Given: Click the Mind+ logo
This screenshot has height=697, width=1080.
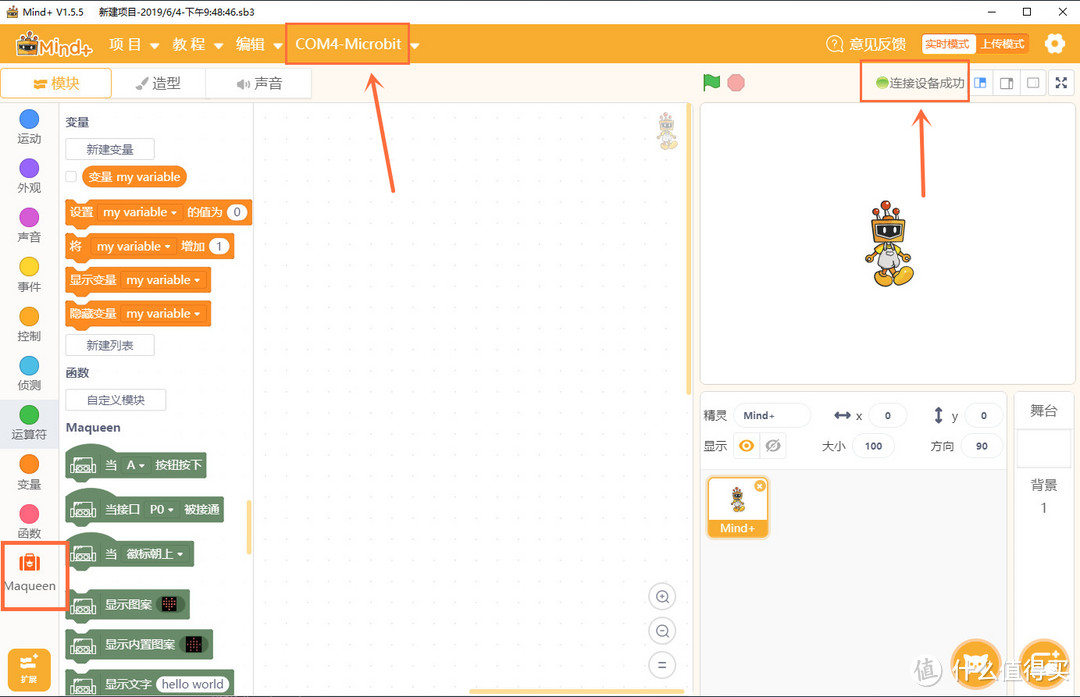Looking at the screenshot, I should point(54,45).
